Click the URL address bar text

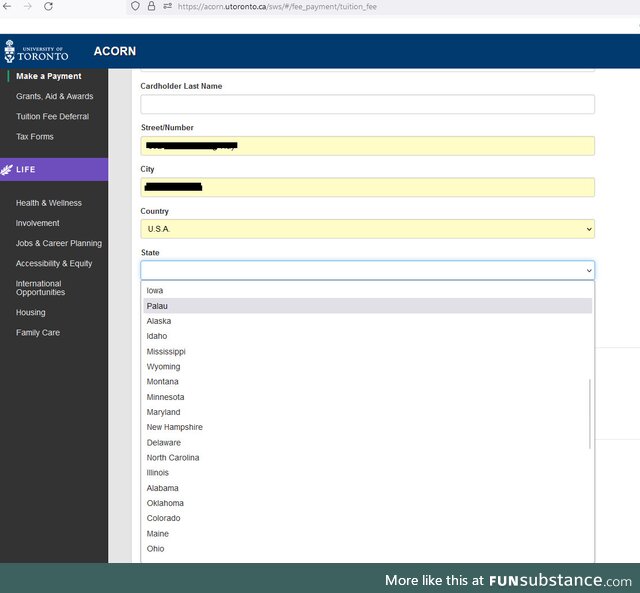[277, 7]
